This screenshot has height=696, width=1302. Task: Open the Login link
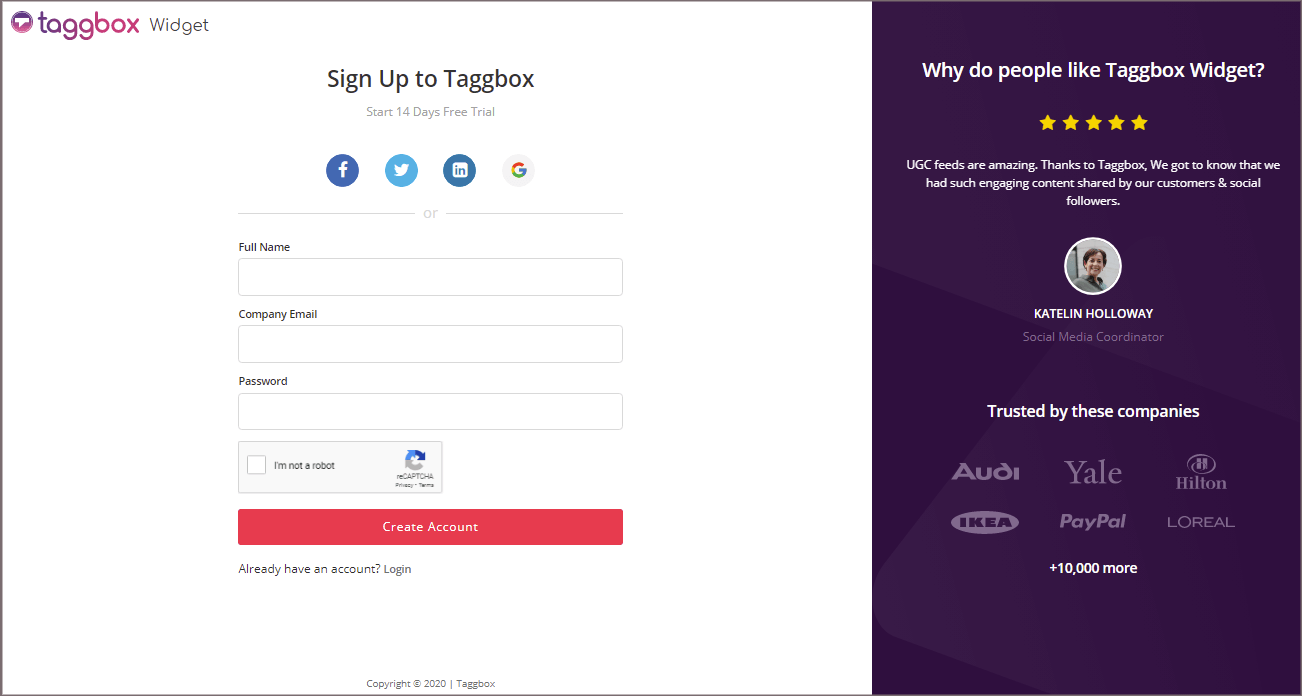(x=397, y=569)
